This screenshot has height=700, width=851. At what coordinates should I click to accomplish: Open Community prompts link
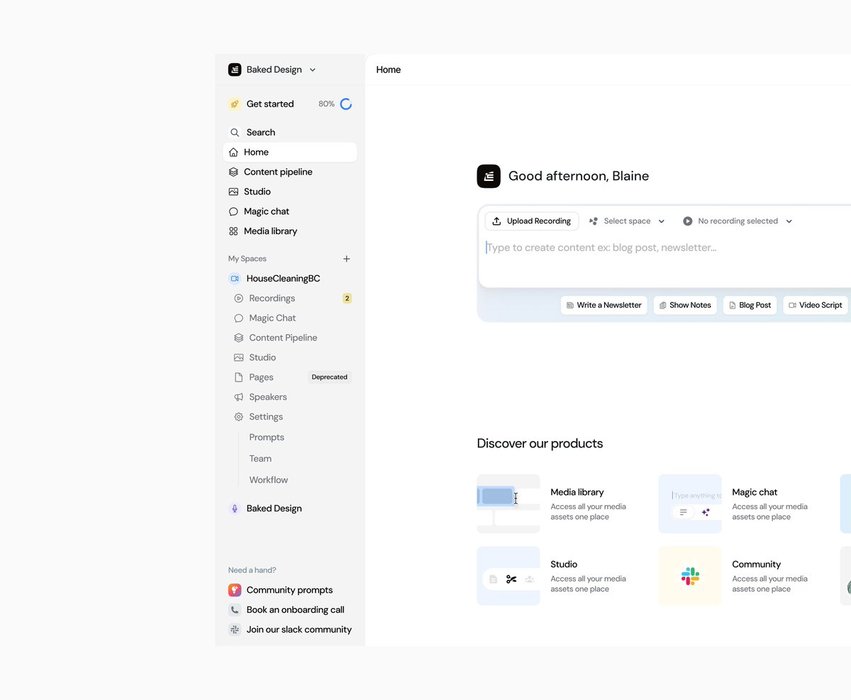290,590
